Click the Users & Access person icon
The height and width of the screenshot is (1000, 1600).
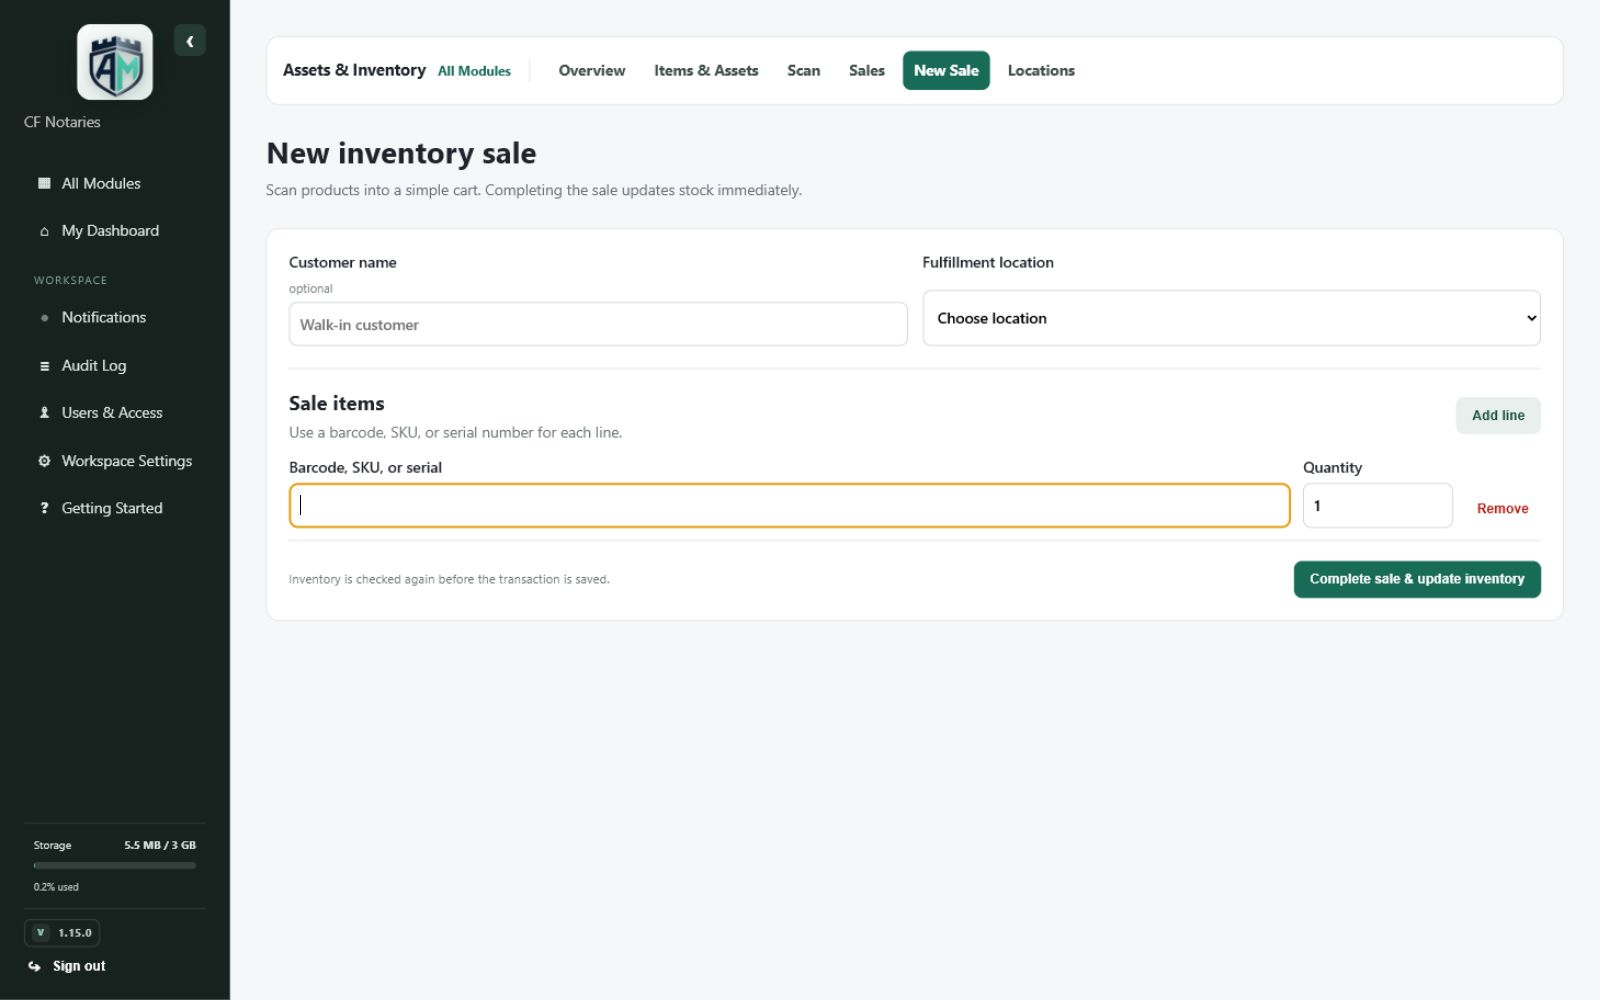[x=44, y=413]
